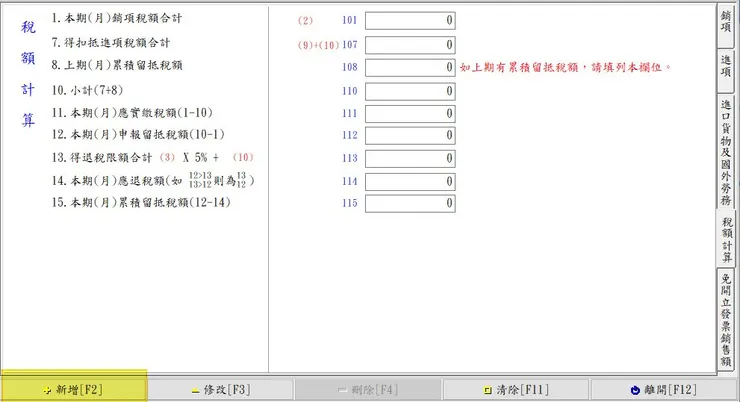Click the red (9)+(10) reference near 107
Screen dimensions: 740x402
(318, 45)
